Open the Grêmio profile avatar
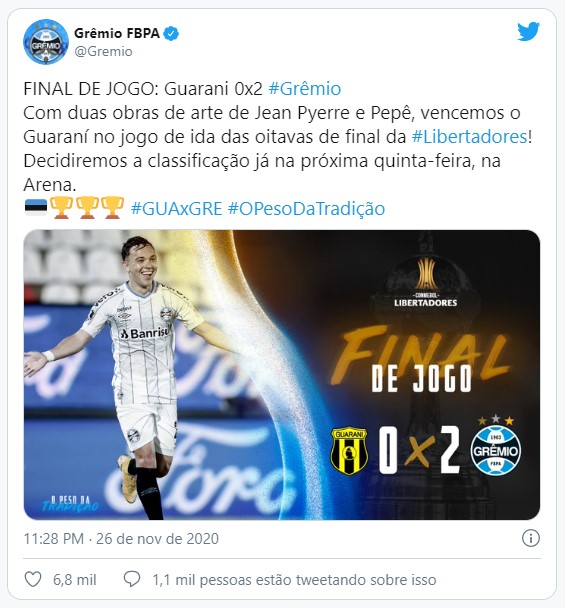The height and width of the screenshot is (608, 565). point(46,41)
